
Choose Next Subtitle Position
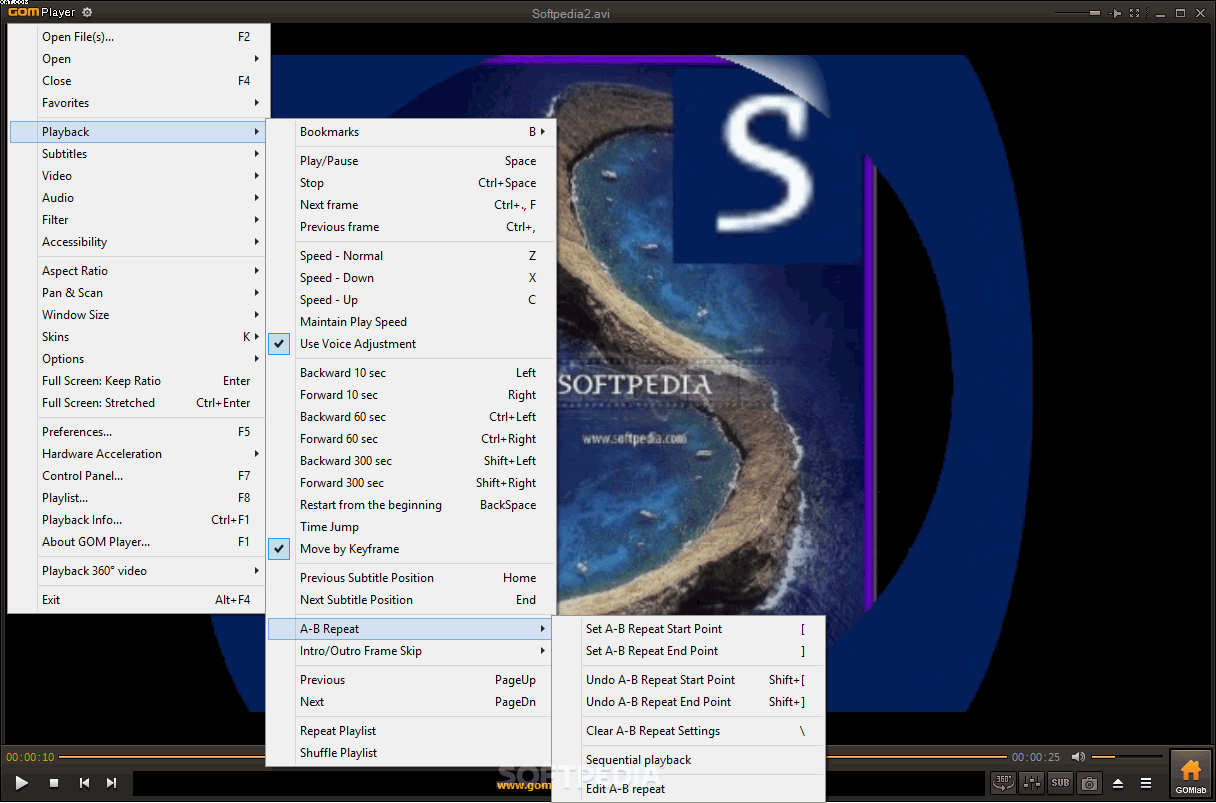point(410,600)
